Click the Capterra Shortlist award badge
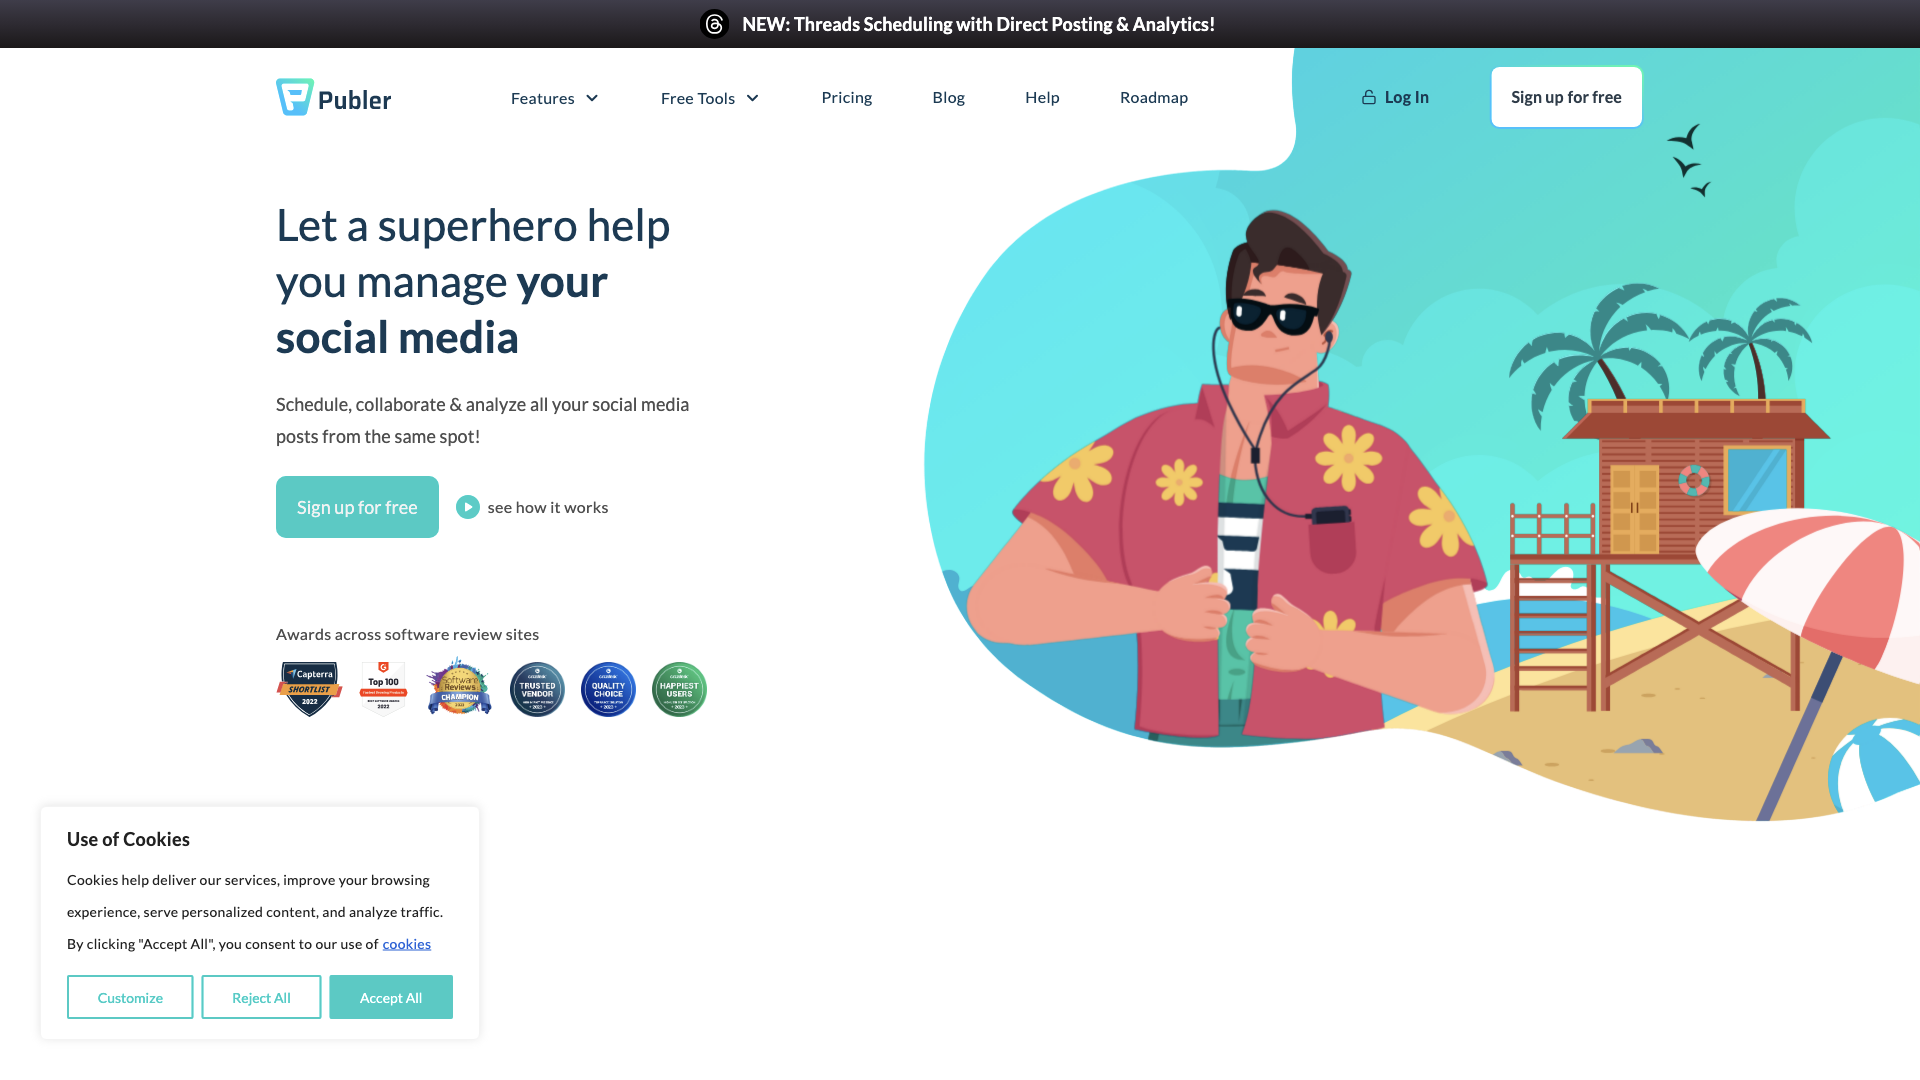 [309, 686]
